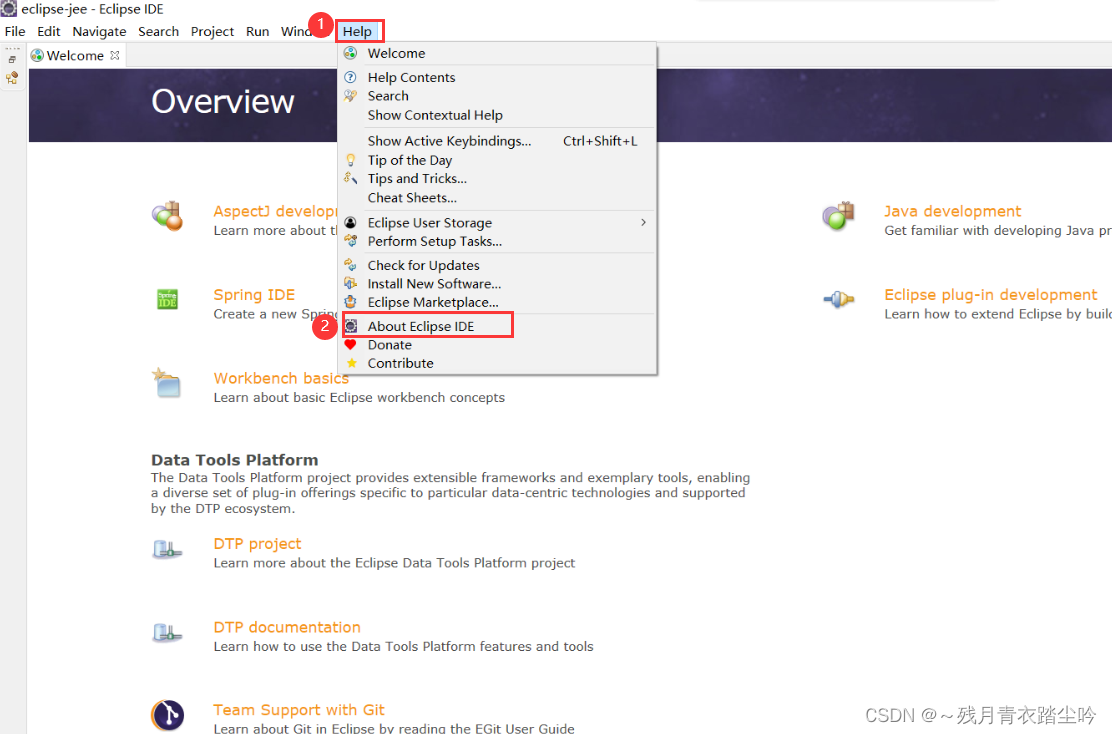Click the Eclipse plug-in development plug icon
Viewport: 1112px width, 734px height.
pyautogui.click(x=839, y=299)
